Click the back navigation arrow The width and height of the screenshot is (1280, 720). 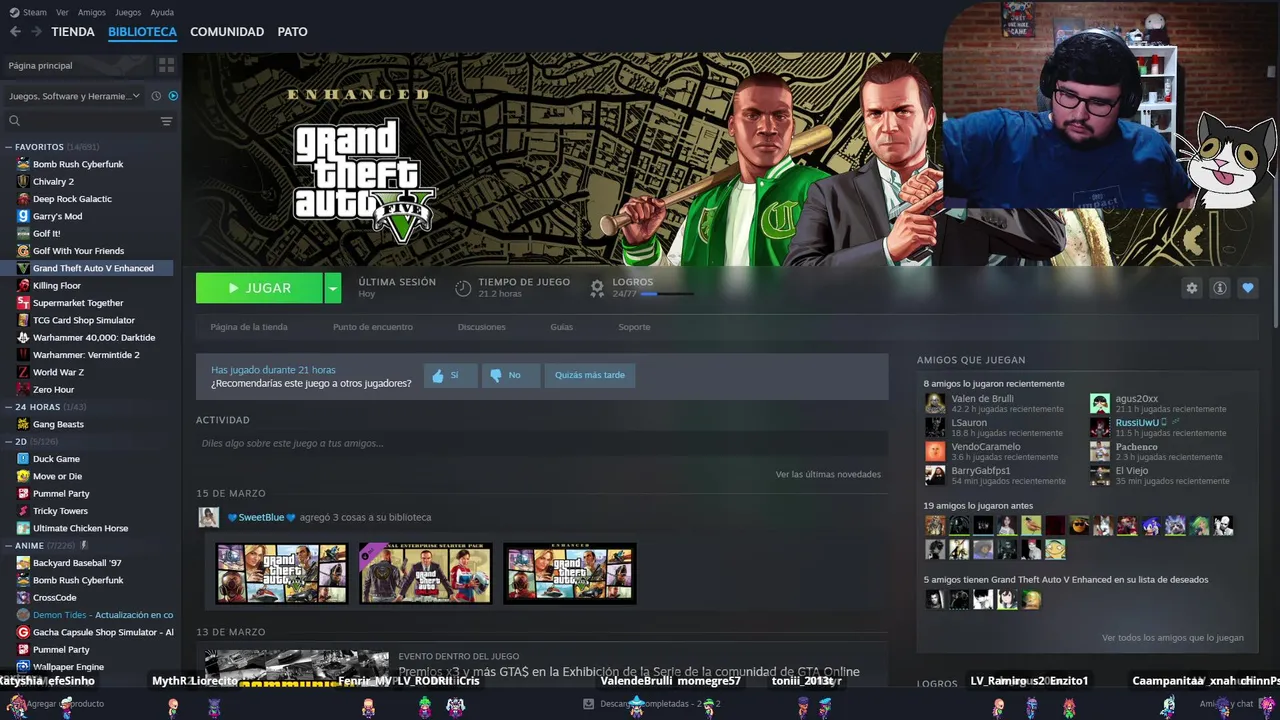15,32
